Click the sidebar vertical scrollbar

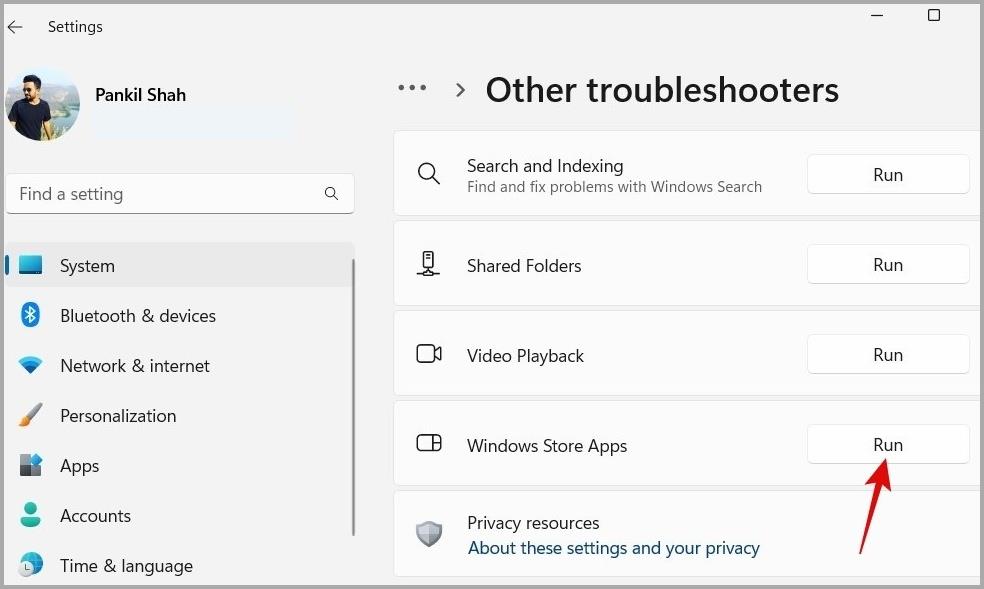pyautogui.click(x=353, y=397)
